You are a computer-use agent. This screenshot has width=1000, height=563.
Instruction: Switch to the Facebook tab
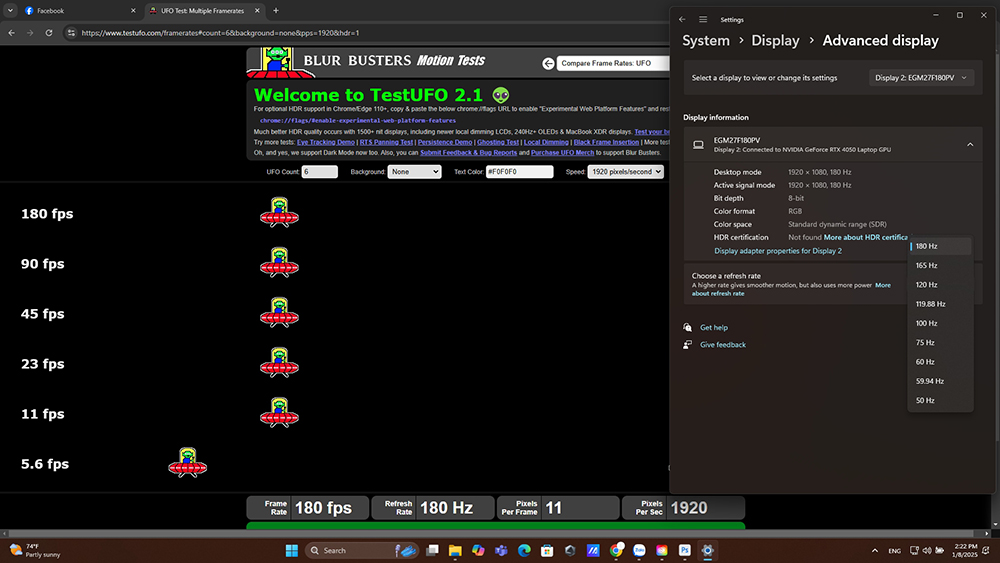[x=78, y=11]
